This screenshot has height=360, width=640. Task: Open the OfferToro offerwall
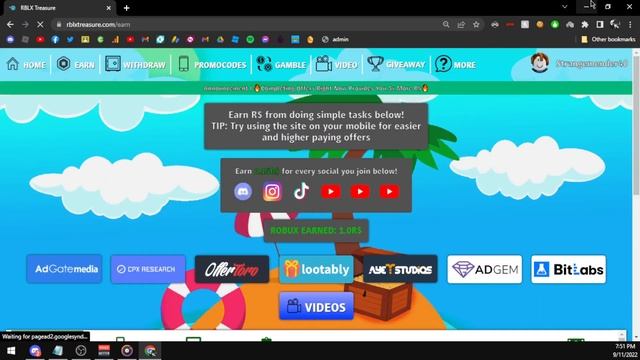[x=232, y=269]
